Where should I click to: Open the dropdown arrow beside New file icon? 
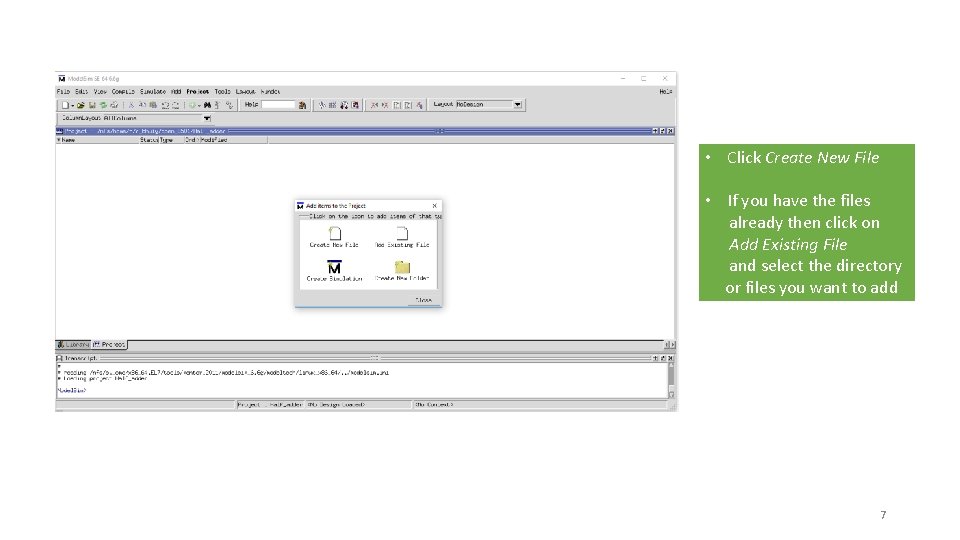(x=72, y=106)
